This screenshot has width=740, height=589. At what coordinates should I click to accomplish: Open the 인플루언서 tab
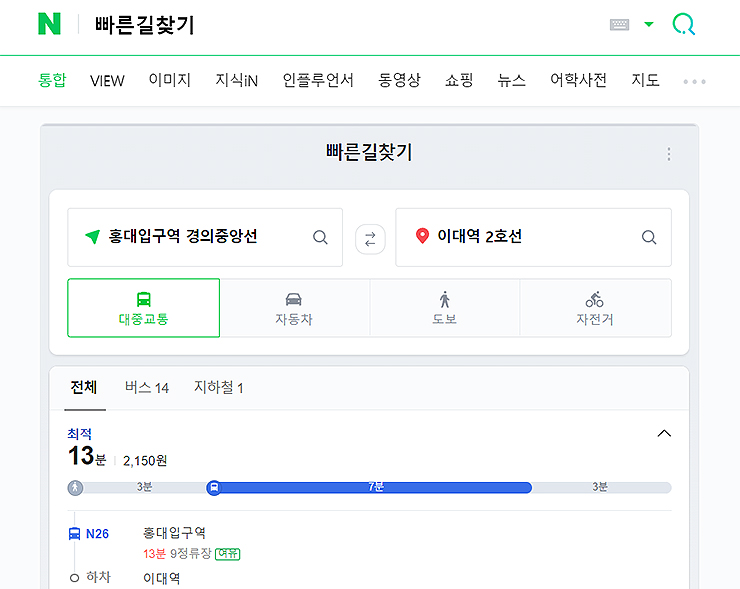(318, 80)
